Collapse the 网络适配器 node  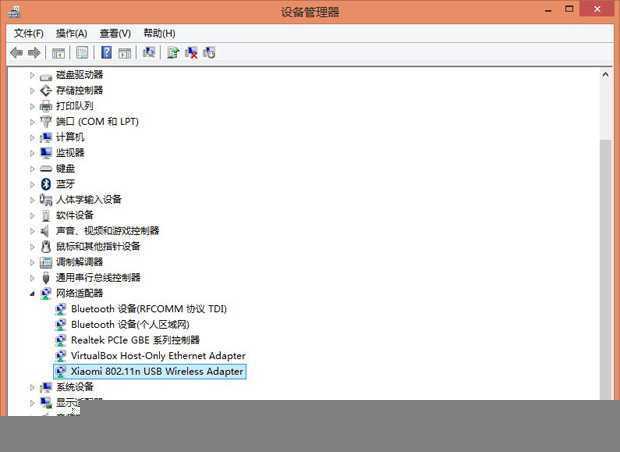pyautogui.click(x=32, y=293)
